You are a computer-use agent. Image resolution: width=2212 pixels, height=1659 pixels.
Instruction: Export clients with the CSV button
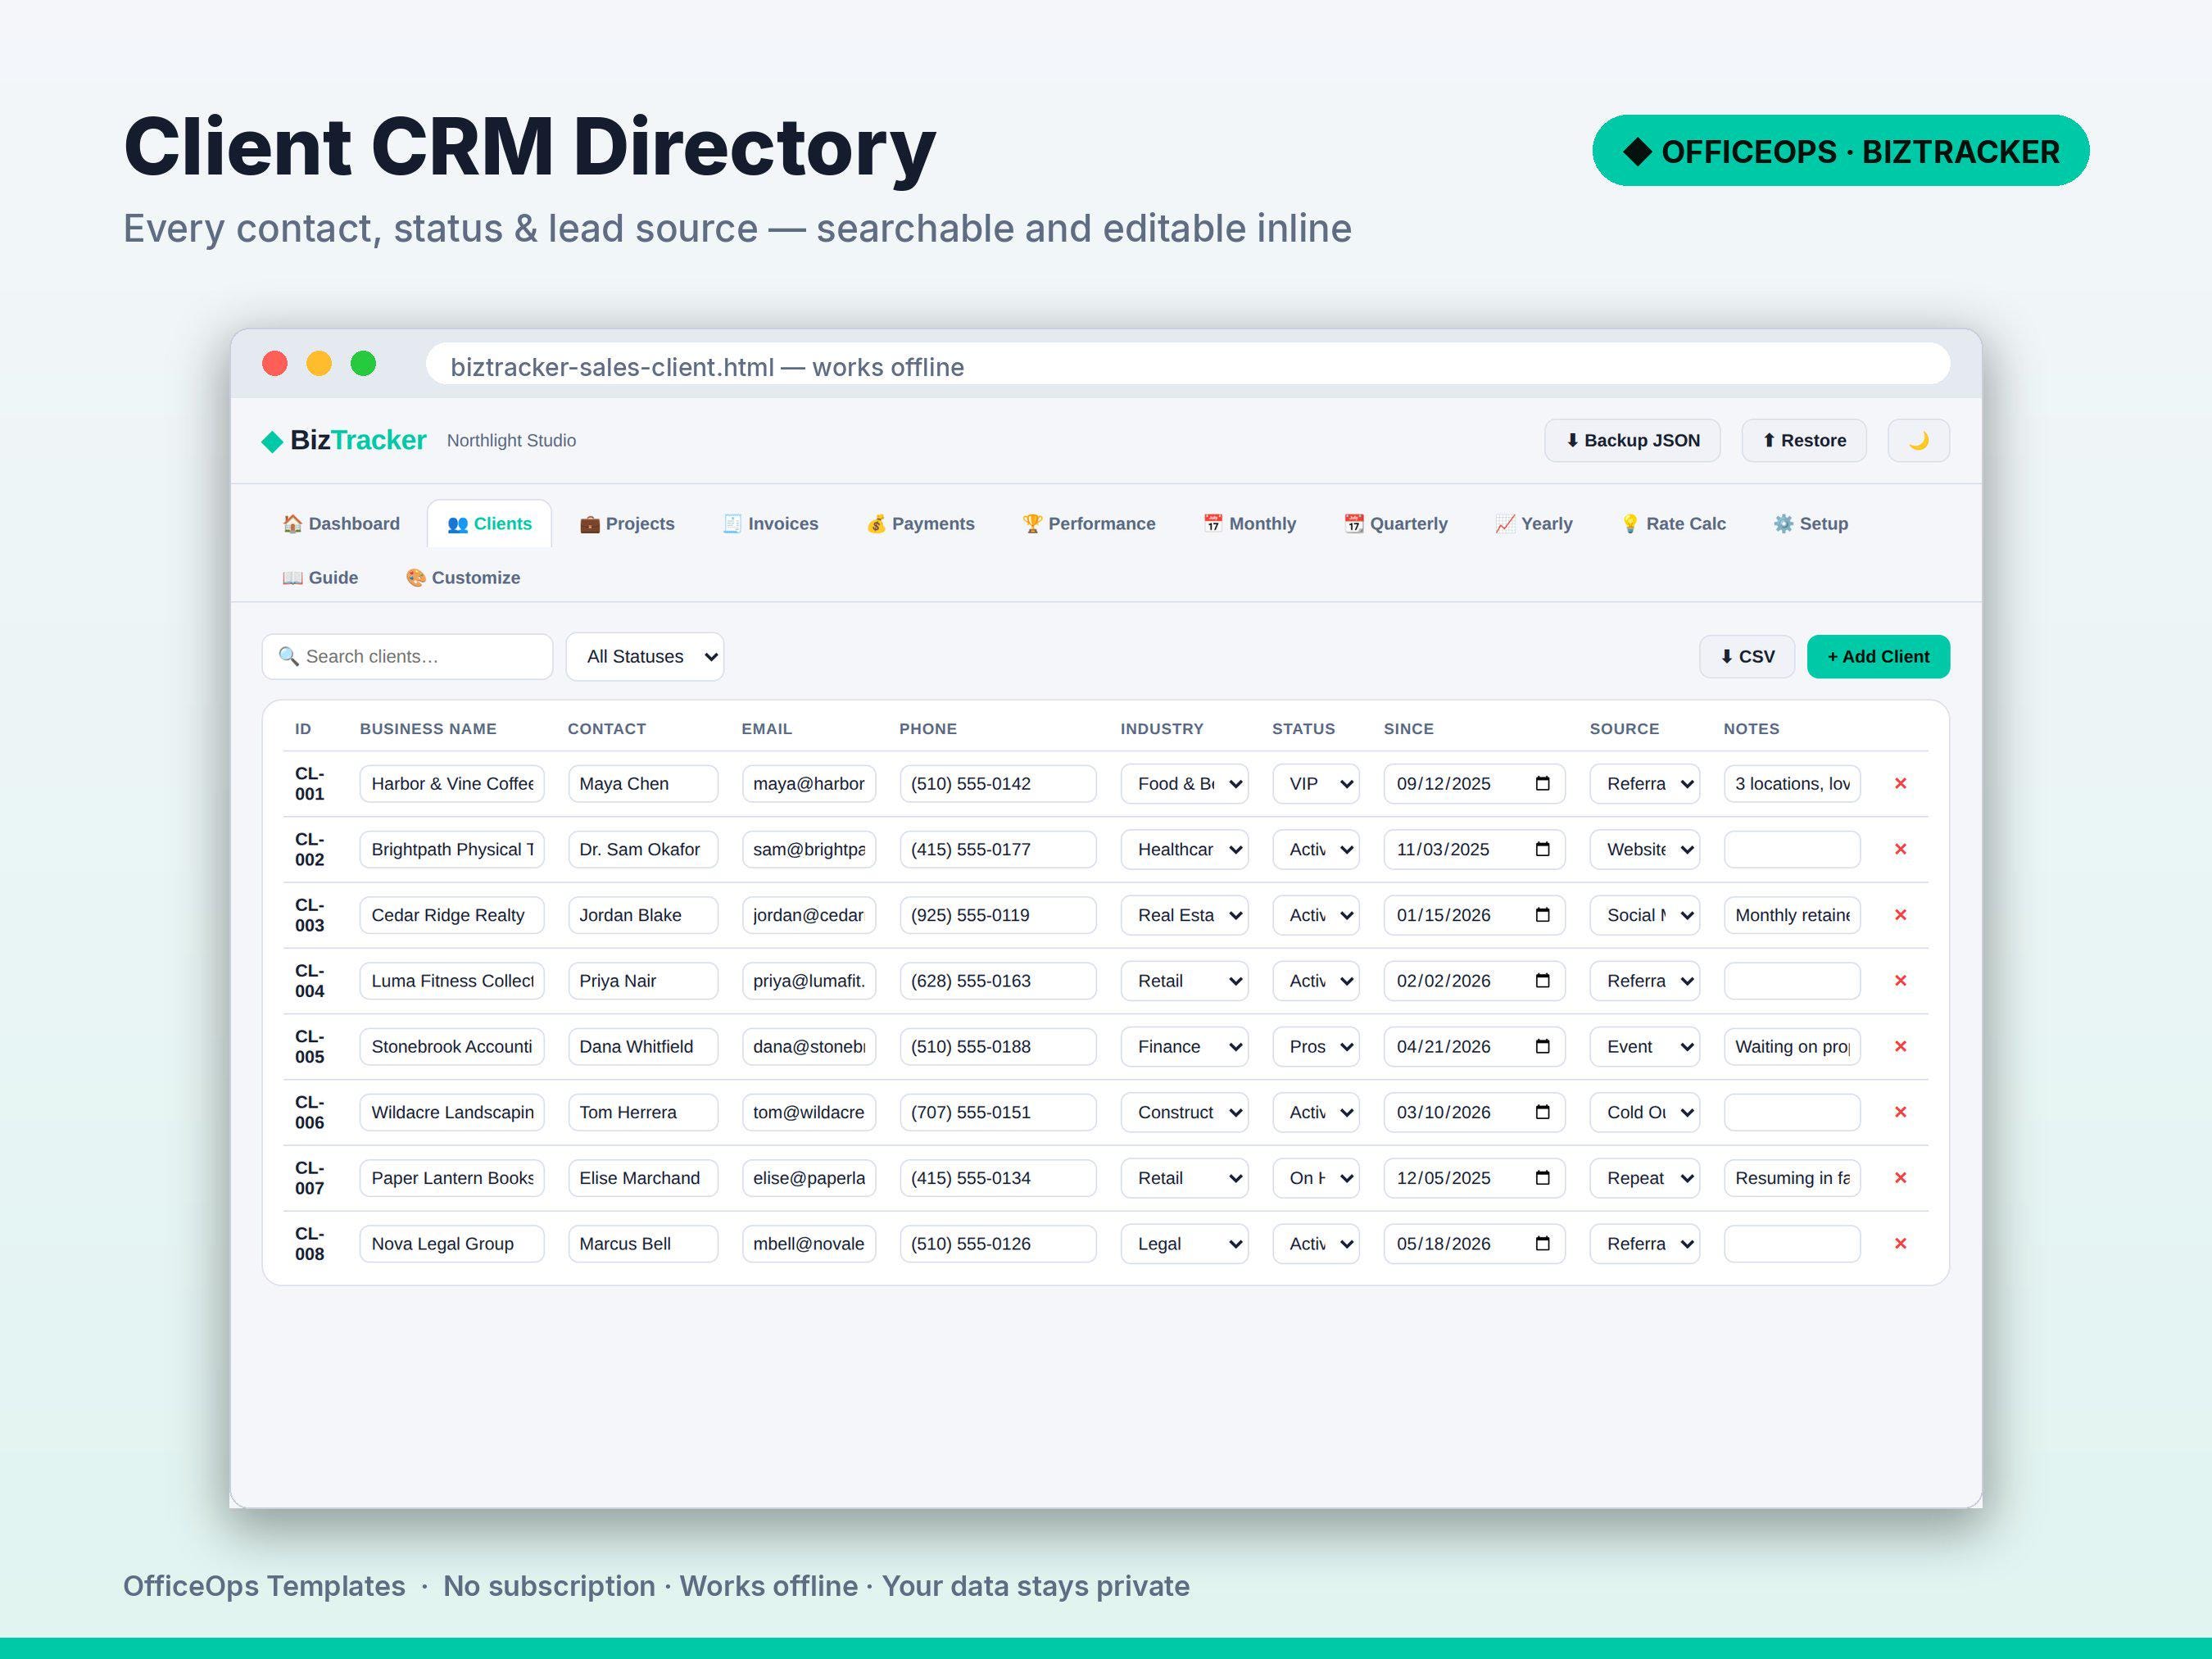coord(1747,656)
